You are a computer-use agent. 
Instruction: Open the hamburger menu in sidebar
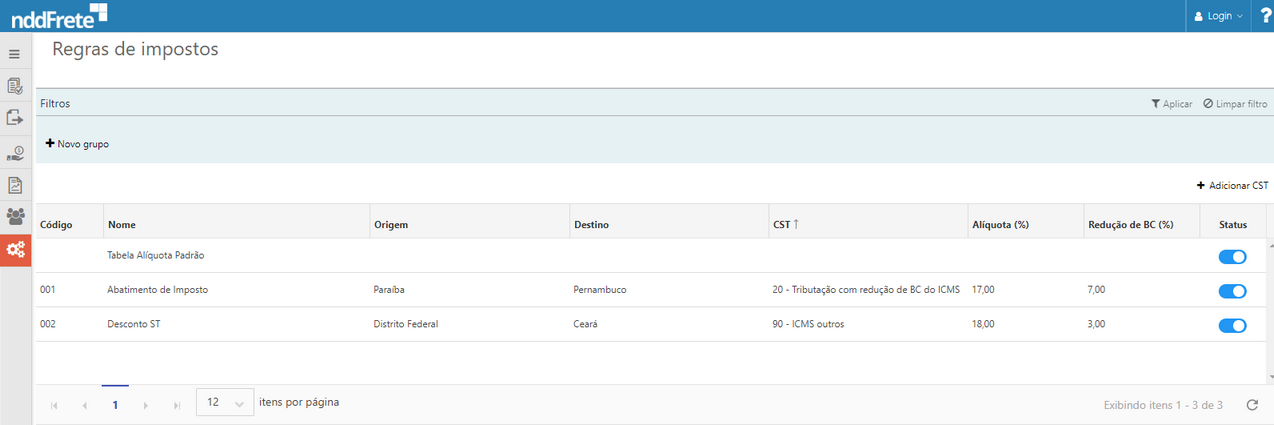click(x=15, y=54)
